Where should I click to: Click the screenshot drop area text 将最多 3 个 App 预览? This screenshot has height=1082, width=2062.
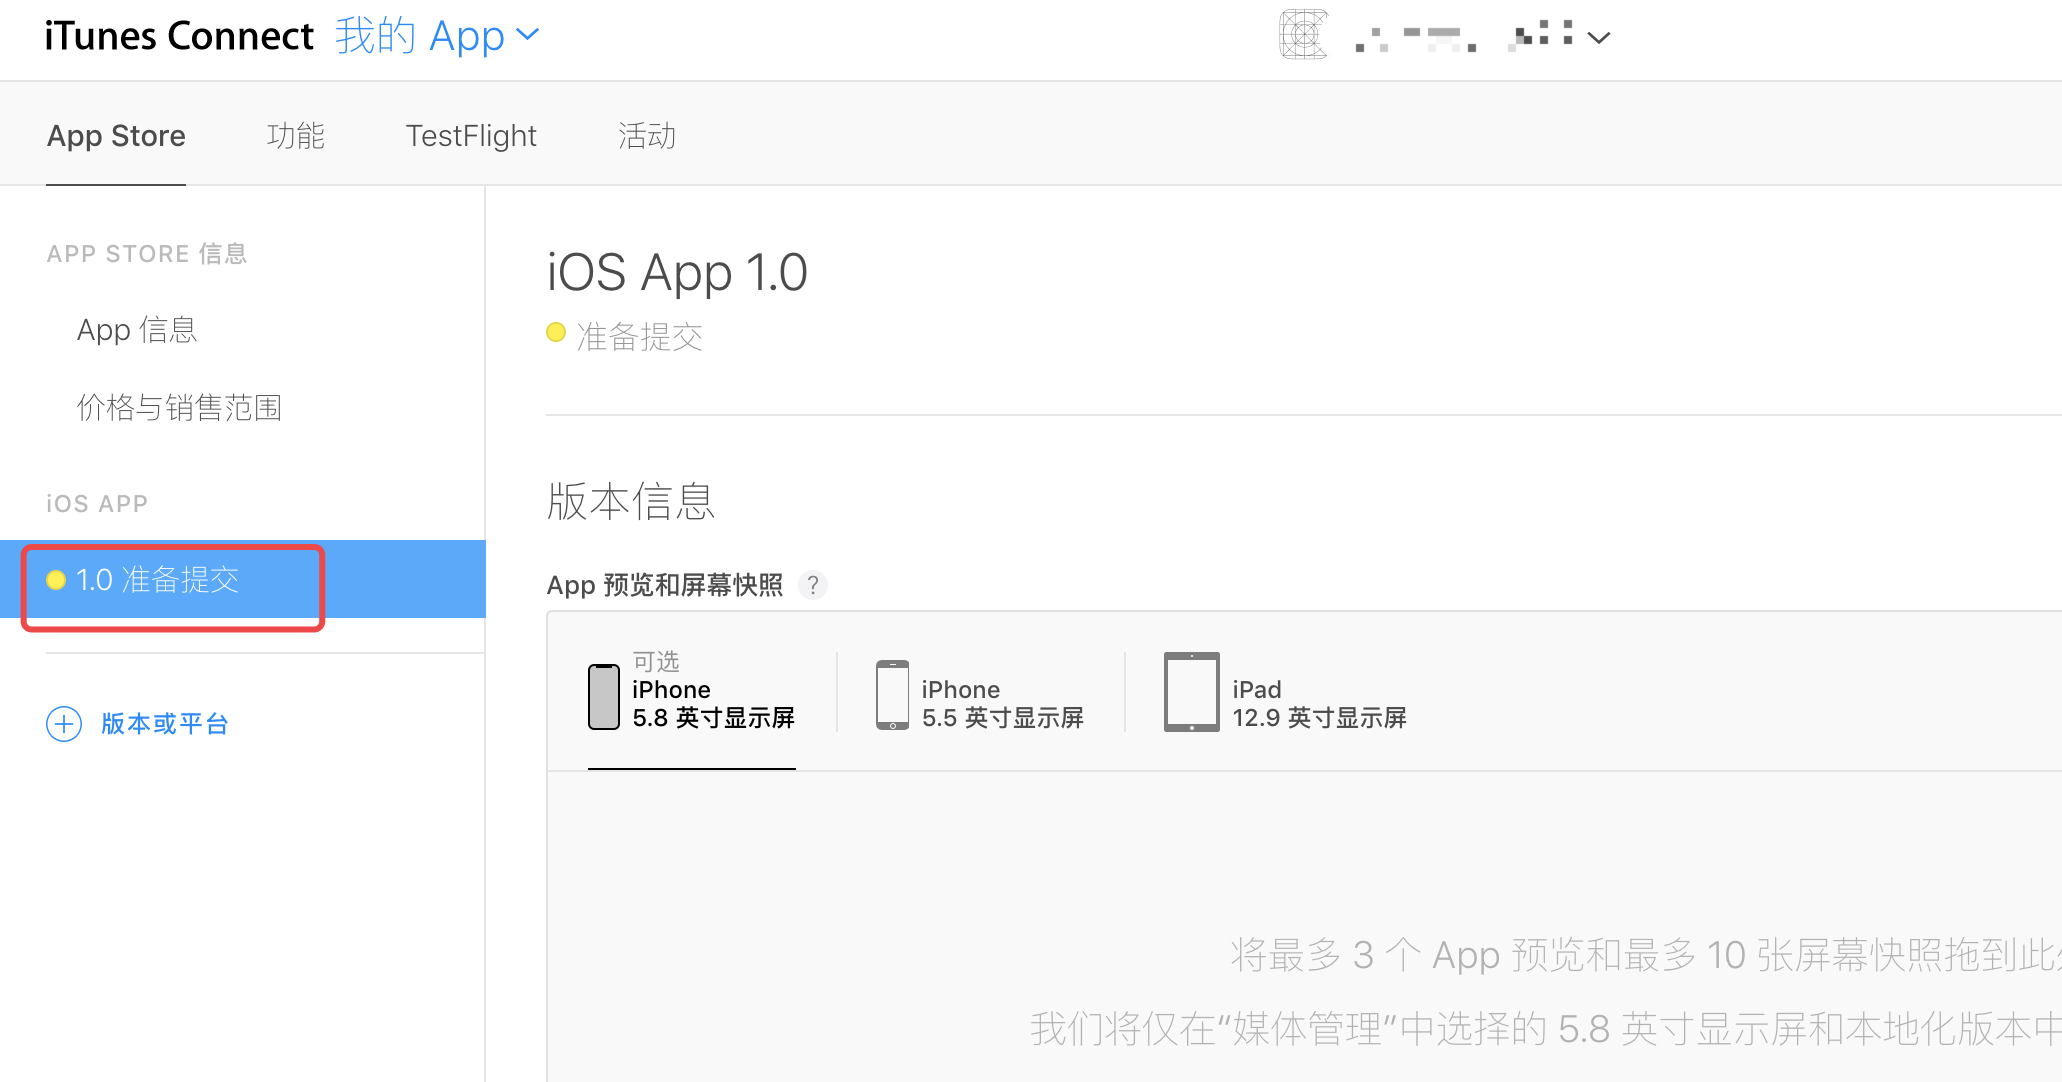[1645, 955]
